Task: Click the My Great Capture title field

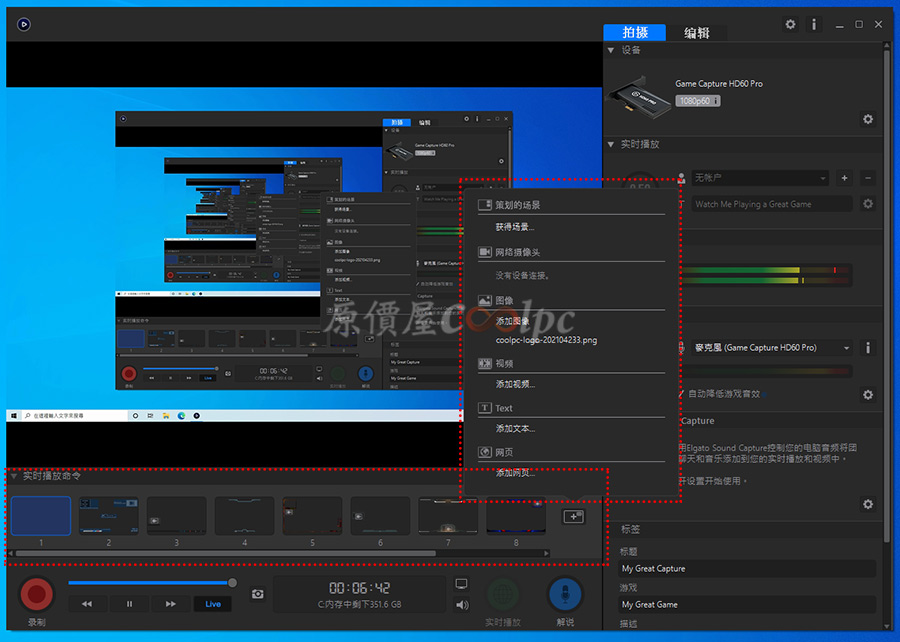Action: [747, 569]
